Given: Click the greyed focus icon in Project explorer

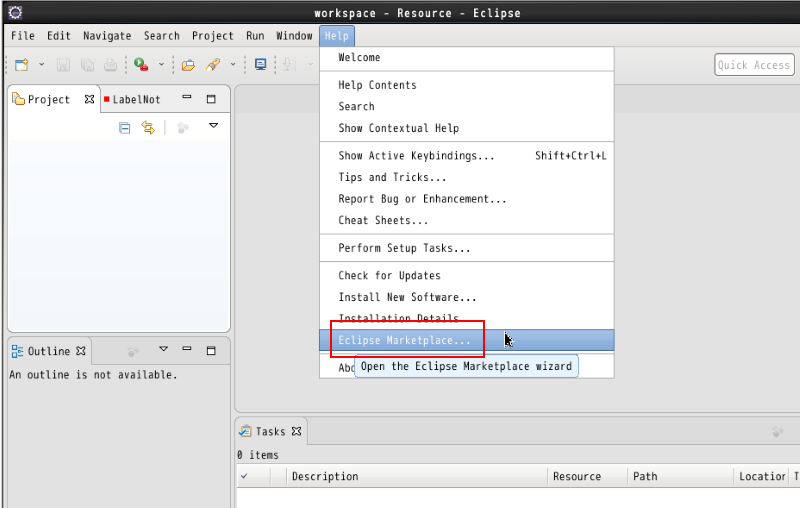Looking at the screenshot, I should tap(183, 128).
